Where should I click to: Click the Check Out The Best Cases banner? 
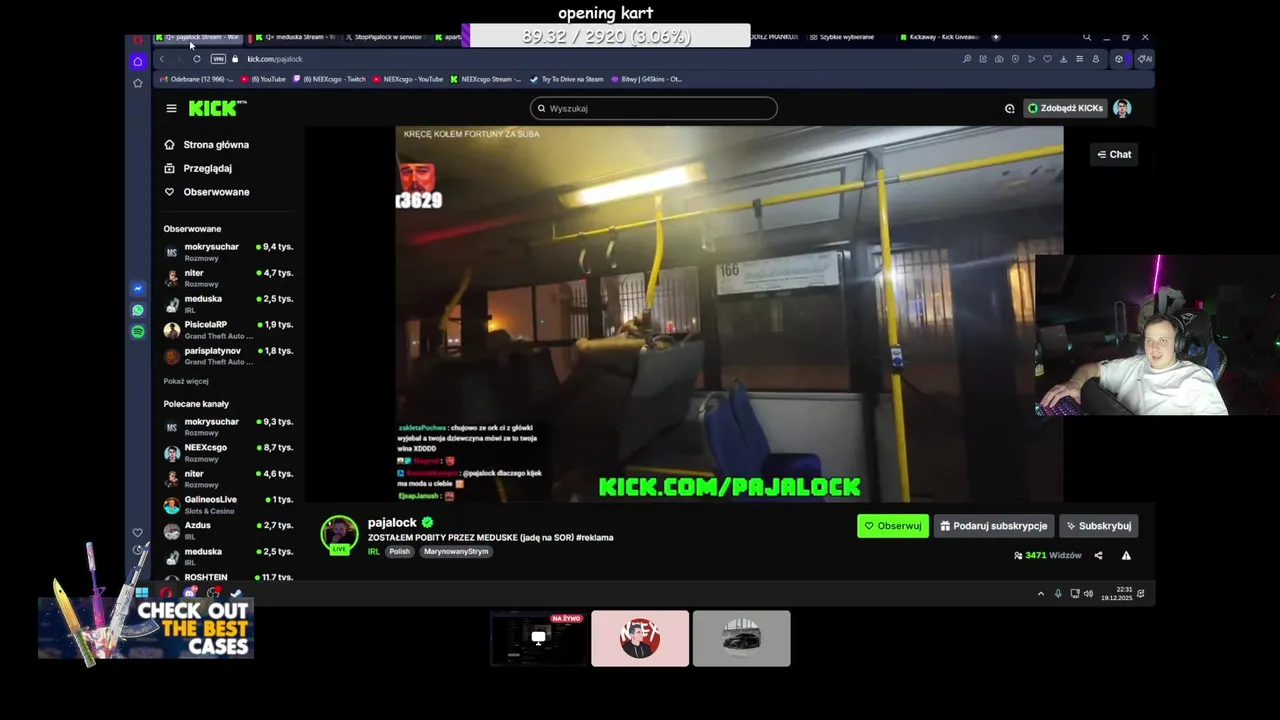[146, 628]
